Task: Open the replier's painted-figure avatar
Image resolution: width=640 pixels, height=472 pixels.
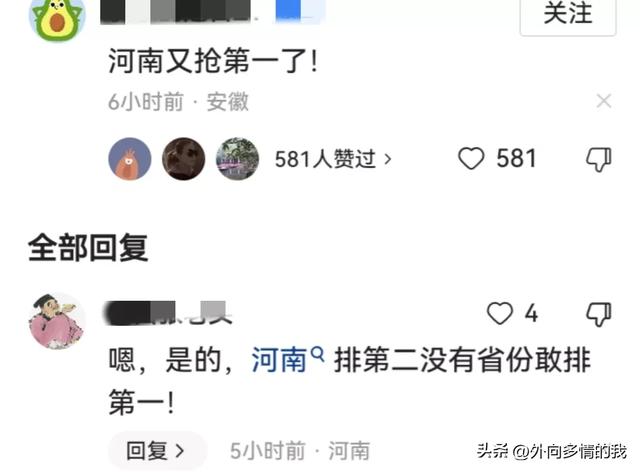Action: click(x=57, y=321)
